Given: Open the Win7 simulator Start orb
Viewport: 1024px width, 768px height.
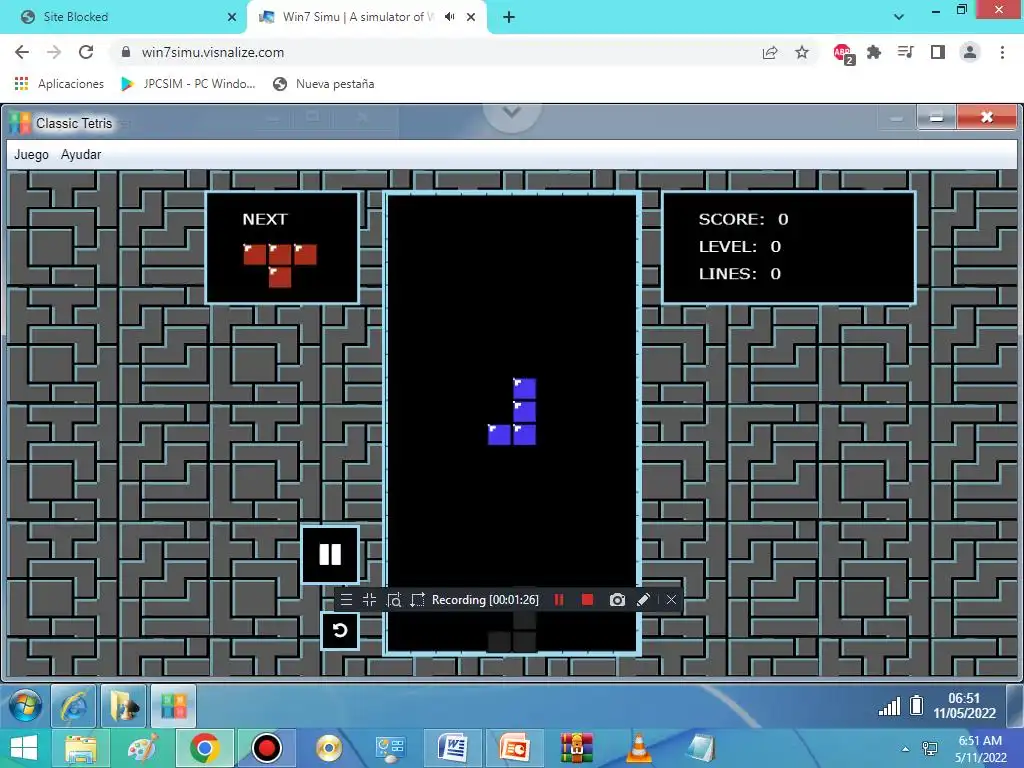Looking at the screenshot, I should 25,706.
